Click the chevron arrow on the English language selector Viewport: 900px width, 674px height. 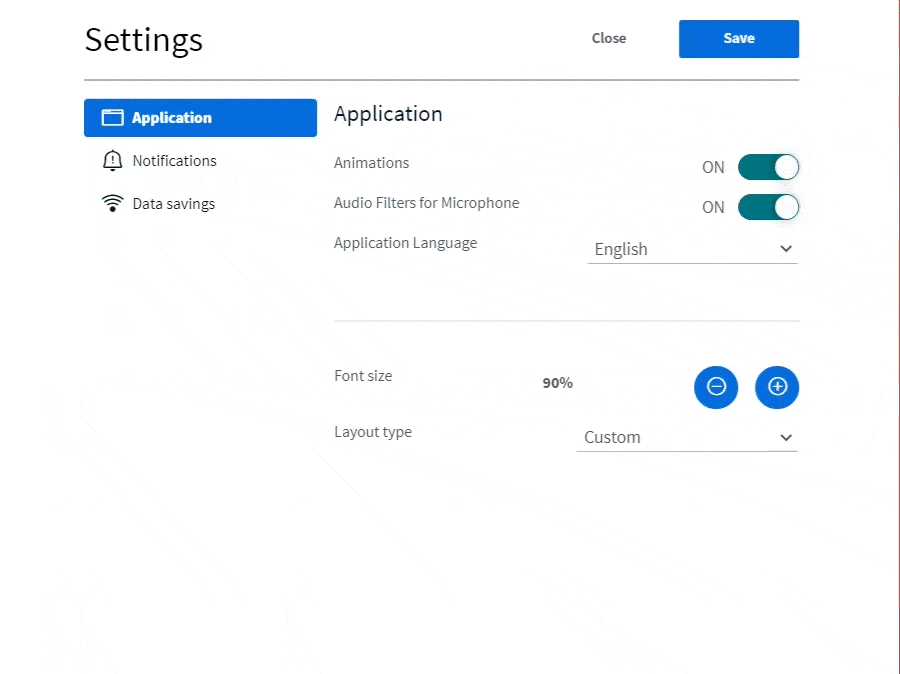tap(785, 249)
